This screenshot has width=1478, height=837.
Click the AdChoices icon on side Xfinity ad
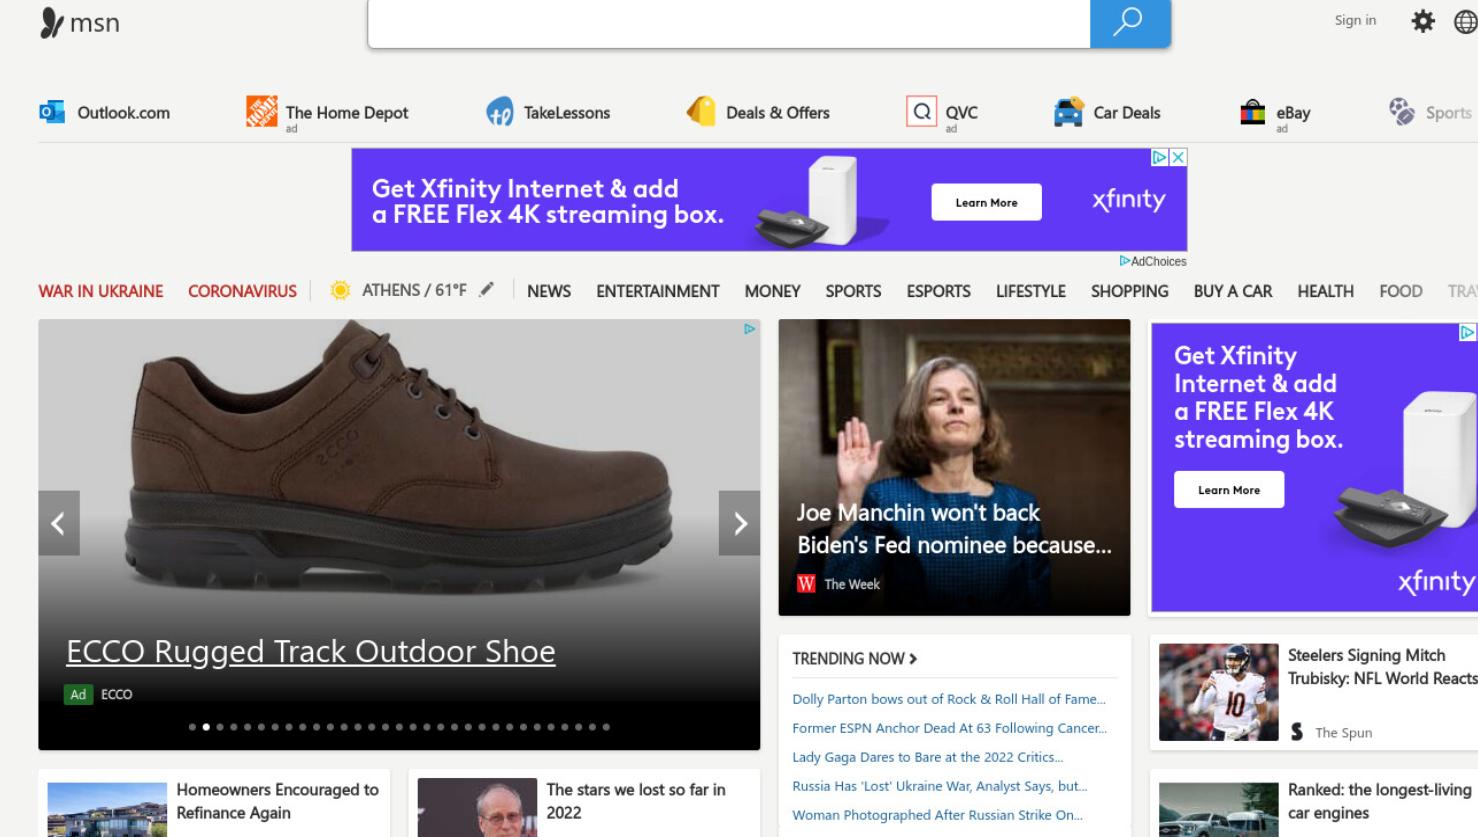(x=1468, y=332)
